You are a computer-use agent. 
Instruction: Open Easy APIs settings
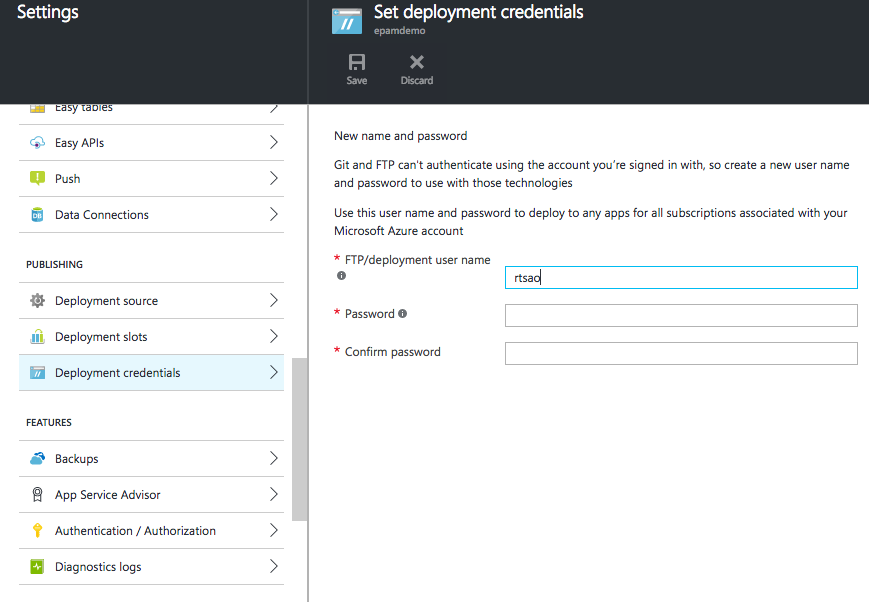[x=151, y=143]
